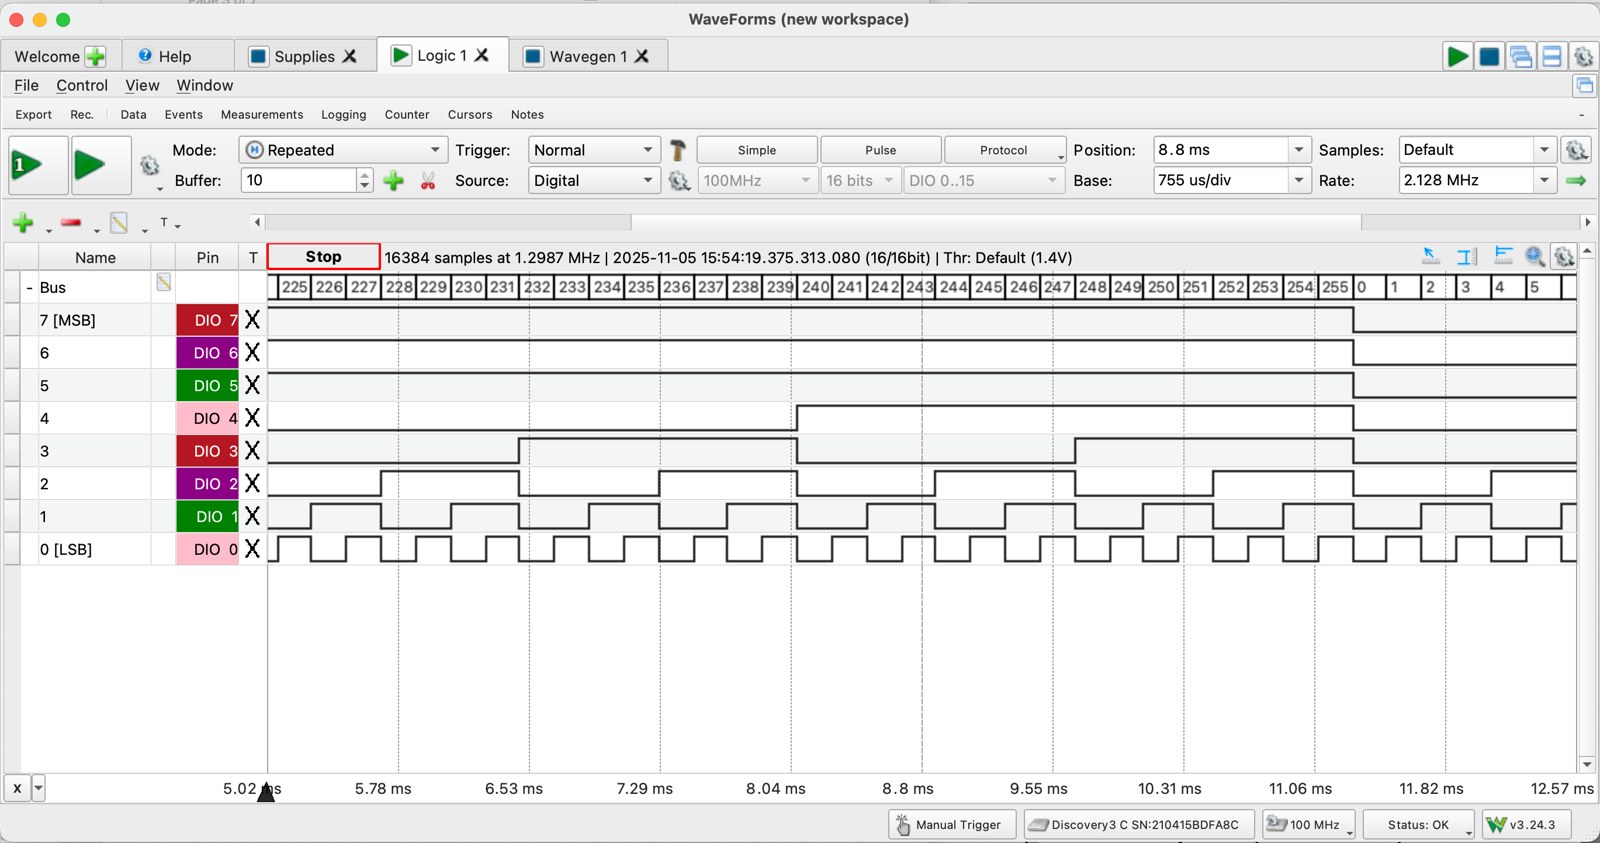Open clock settings gear beside Source

[x=679, y=181]
